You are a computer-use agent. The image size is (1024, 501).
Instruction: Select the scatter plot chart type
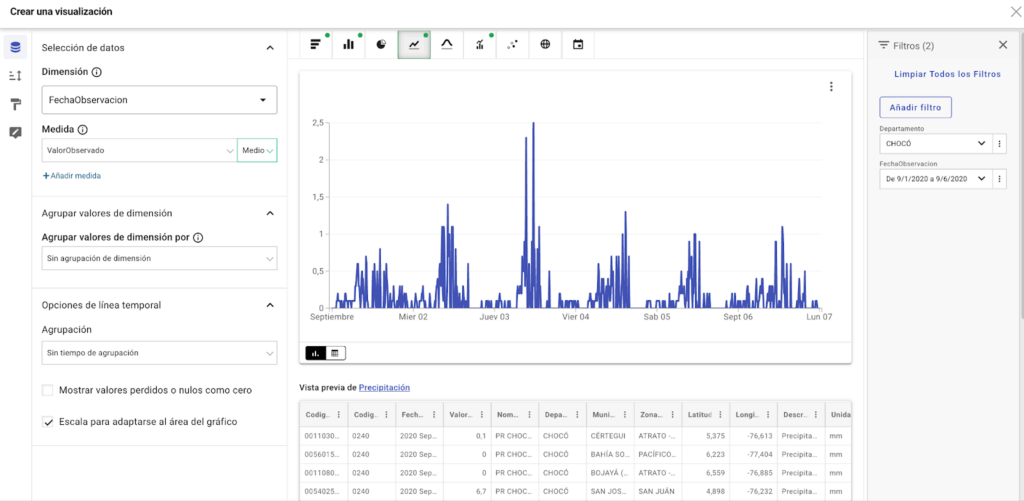point(512,44)
